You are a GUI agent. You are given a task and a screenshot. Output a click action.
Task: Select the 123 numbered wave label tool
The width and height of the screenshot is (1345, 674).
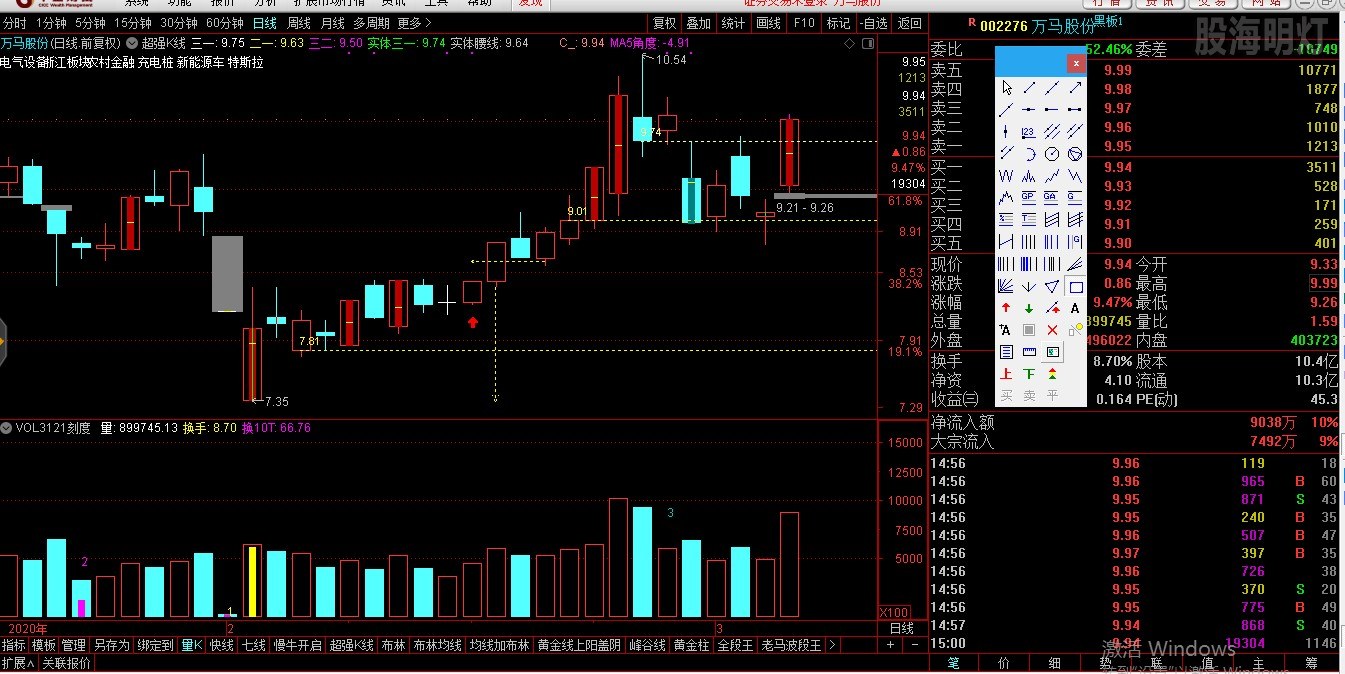click(1029, 132)
